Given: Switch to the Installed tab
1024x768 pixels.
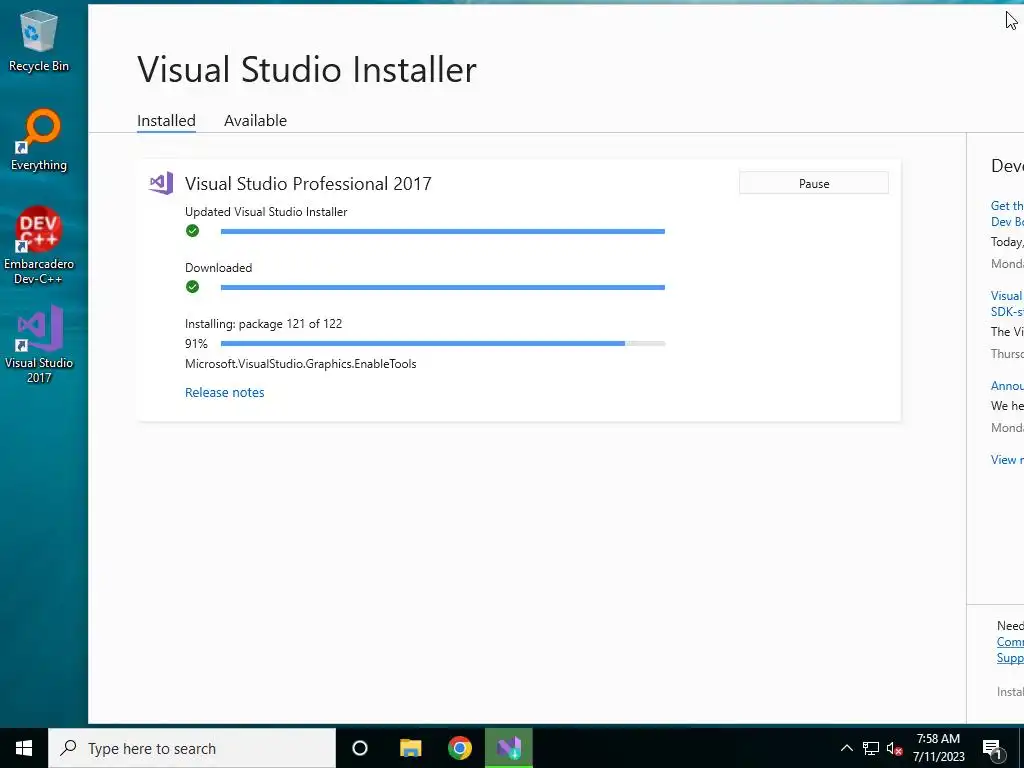Looking at the screenshot, I should click(166, 121).
